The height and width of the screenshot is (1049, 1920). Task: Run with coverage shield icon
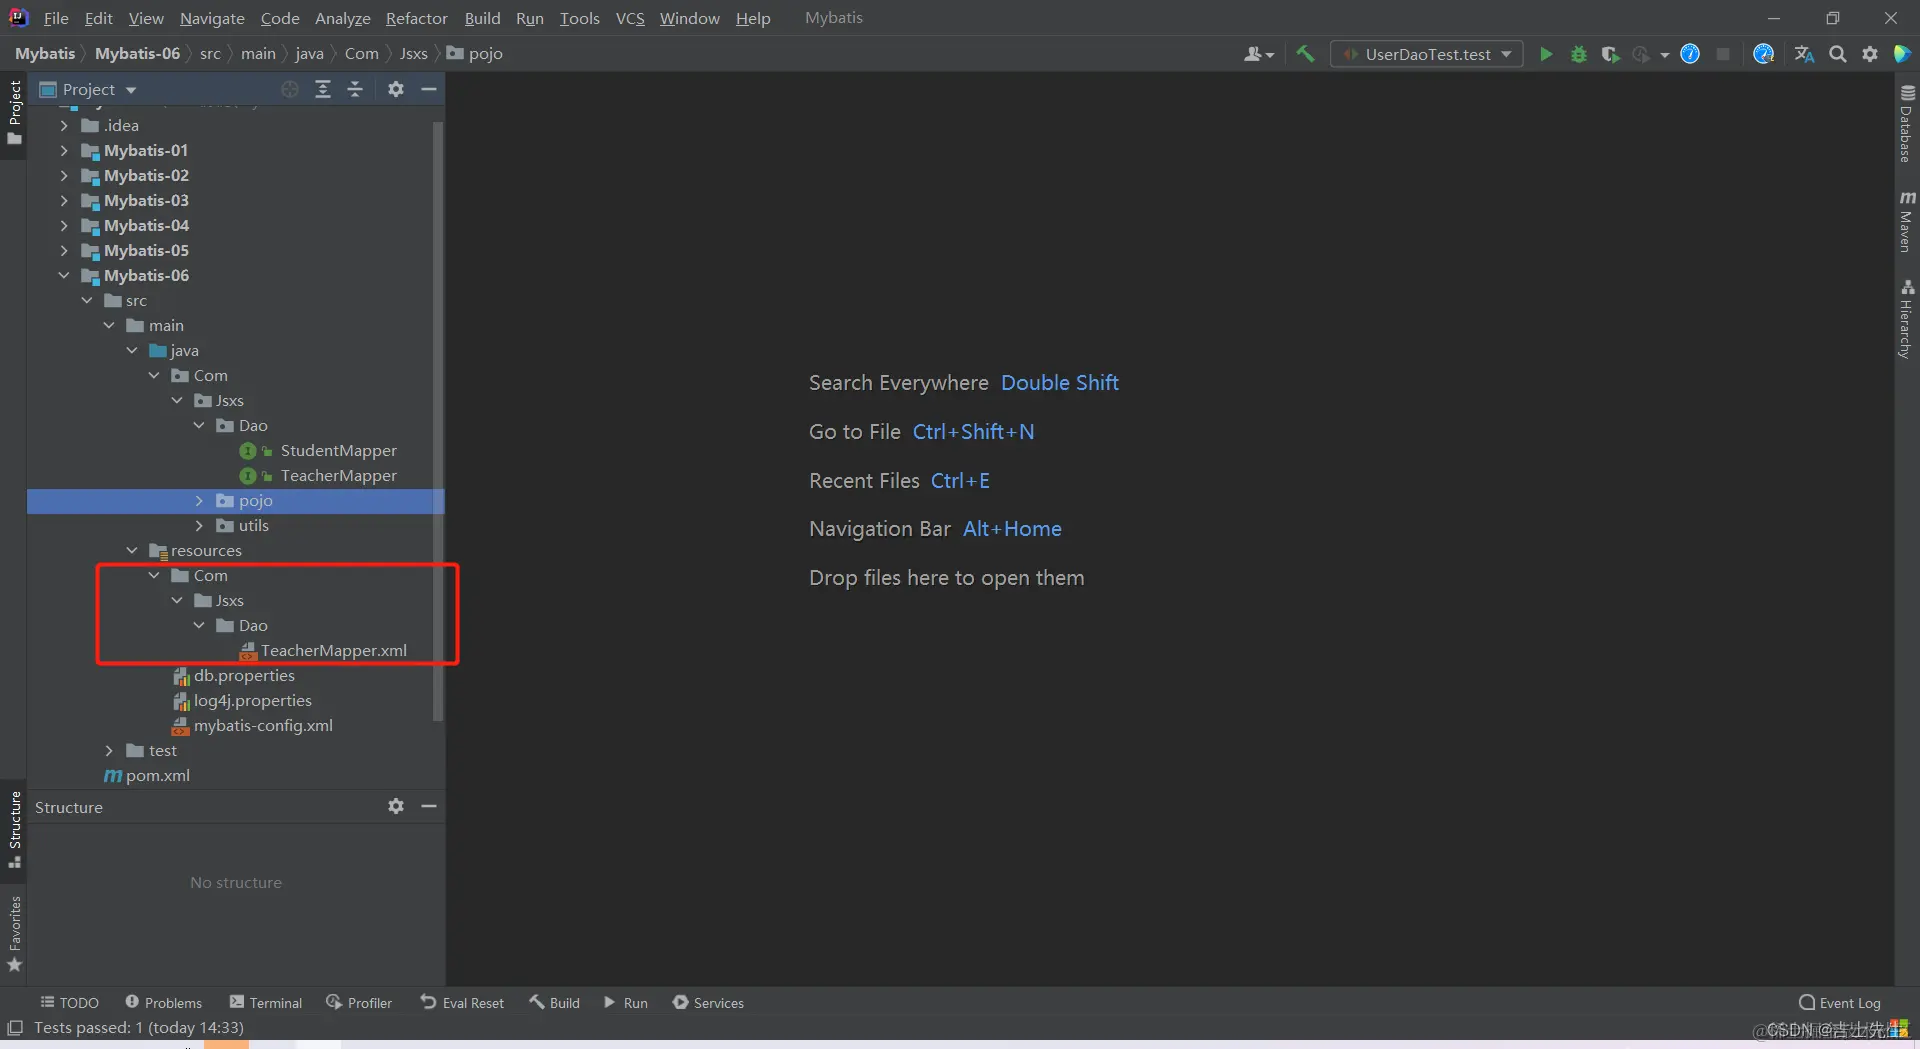point(1609,54)
